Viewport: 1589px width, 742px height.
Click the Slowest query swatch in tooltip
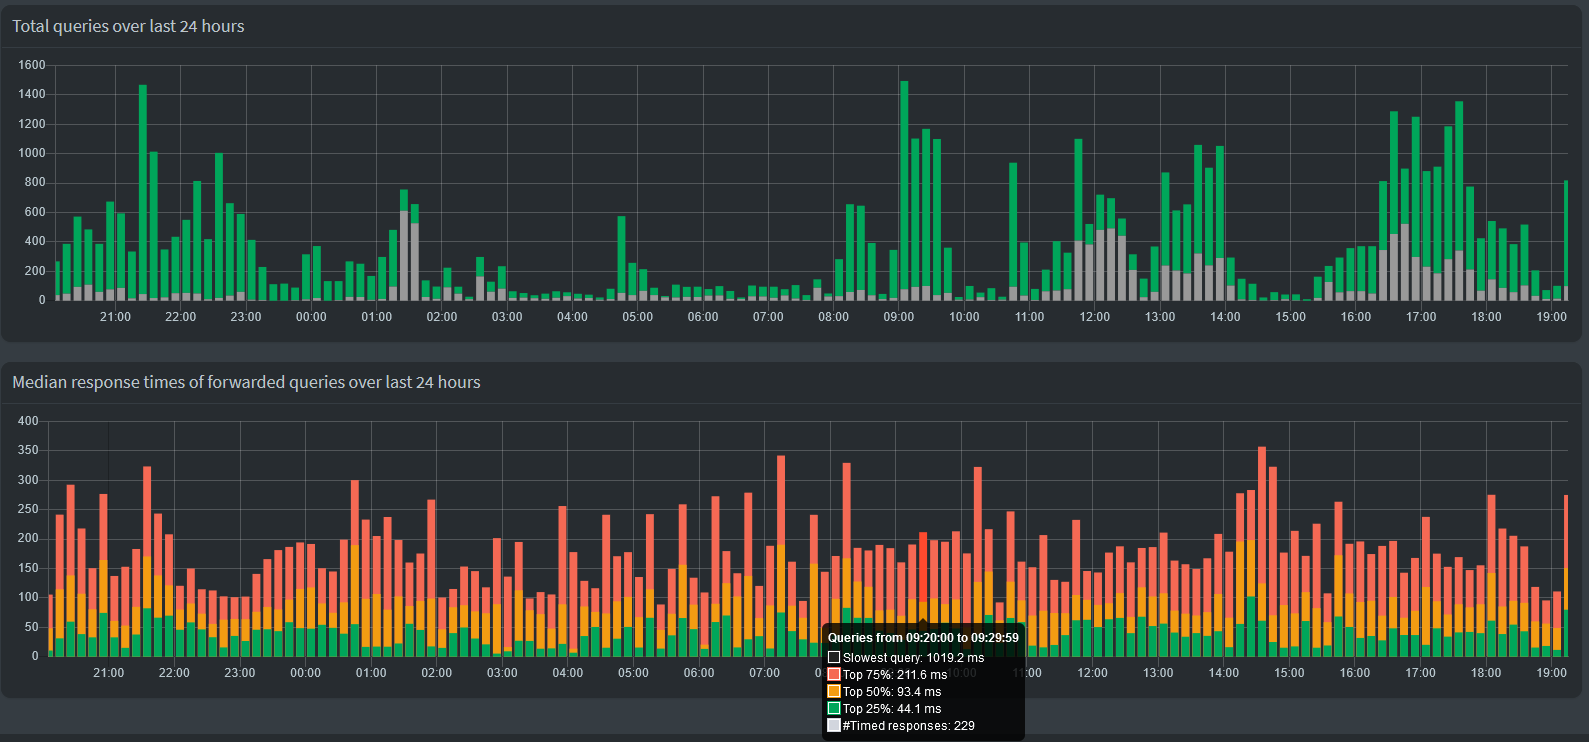coord(834,658)
